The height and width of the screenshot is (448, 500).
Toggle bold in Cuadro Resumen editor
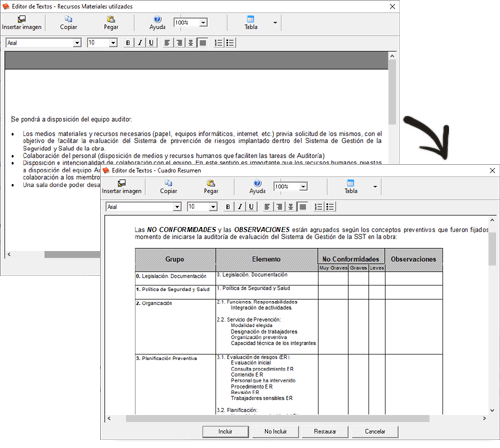[228, 207]
